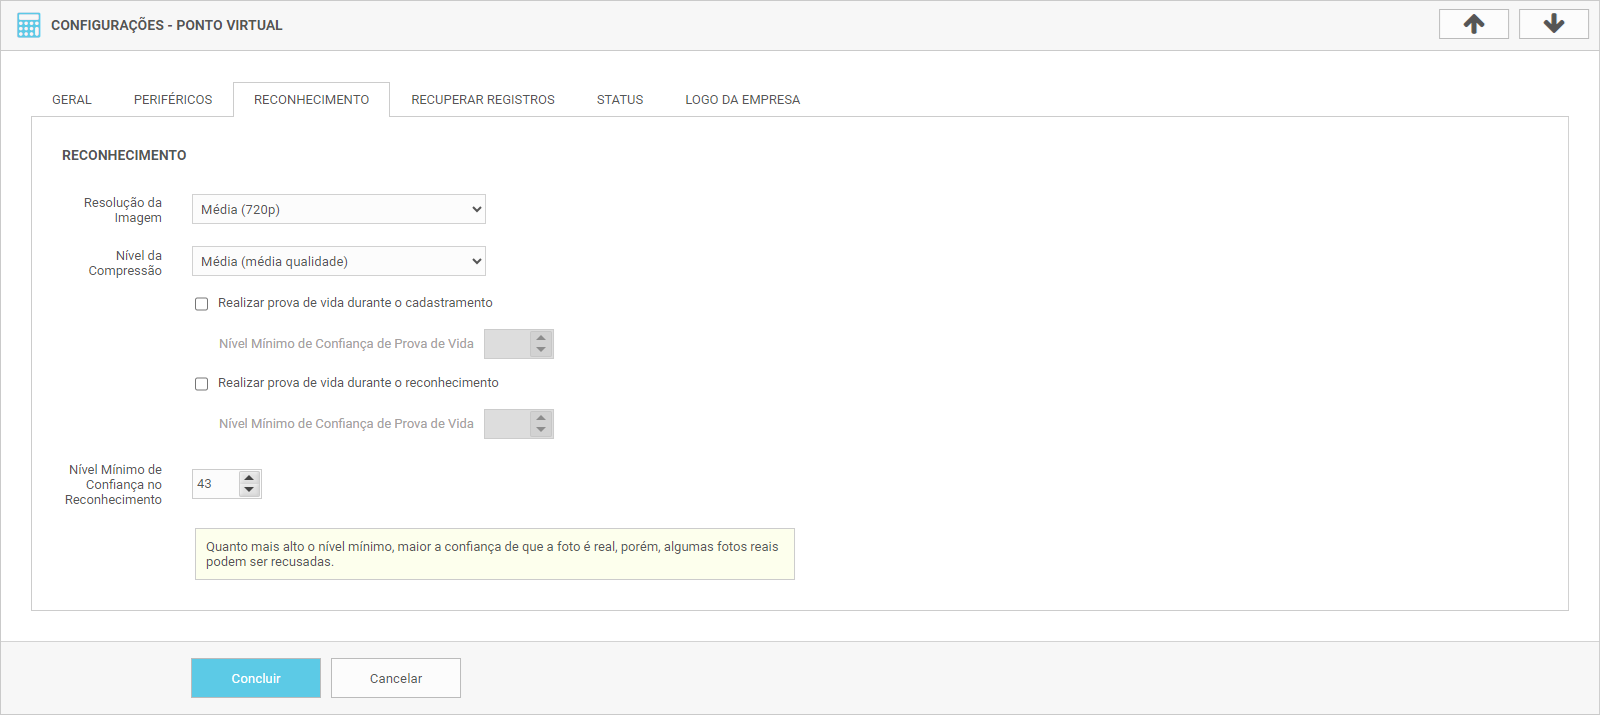Go to the Logo da Empresa tab
This screenshot has height=715, width=1600.
[x=742, y=100]
